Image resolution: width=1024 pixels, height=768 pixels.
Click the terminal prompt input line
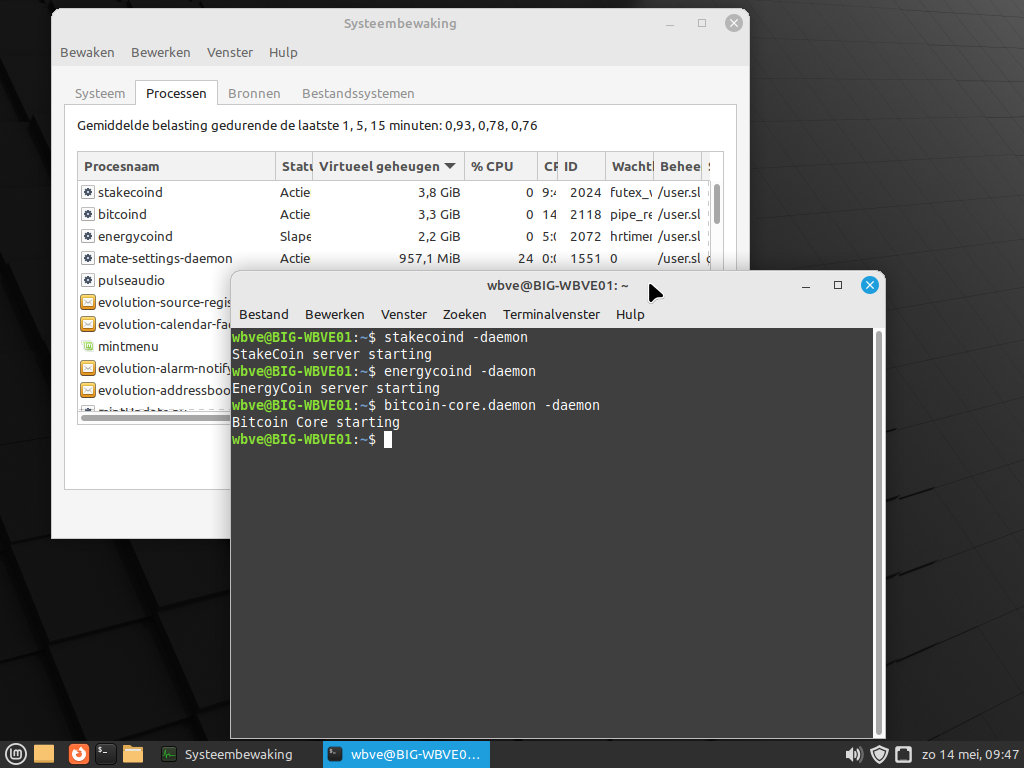[x=552, y=440]
